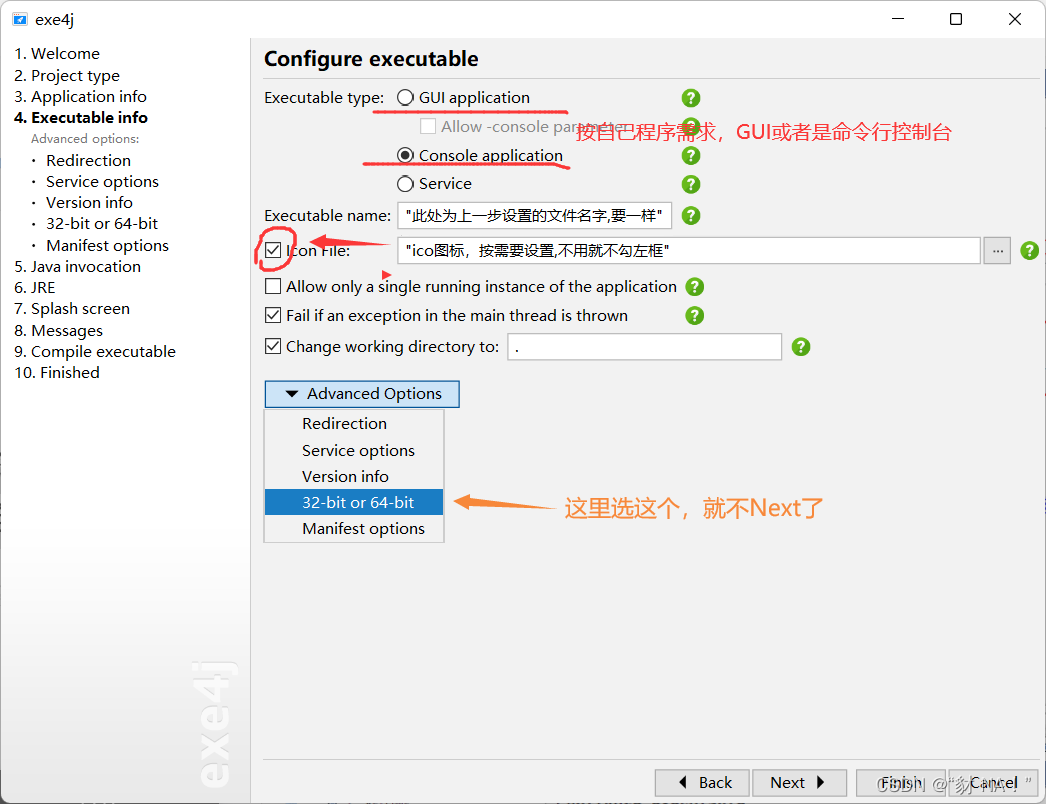Click the working directory input field
1046x804 pixels.
pyautogui.click(x=644, y=346)
